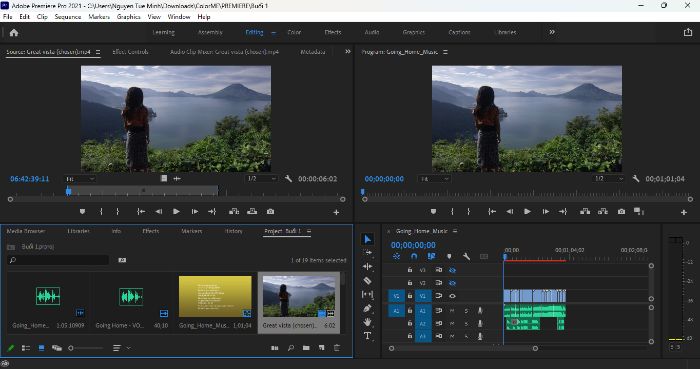Viewport: 700px width, 369px height.
Task: Click Find magnifier at Project panel bottom
Action: [291, 348]
